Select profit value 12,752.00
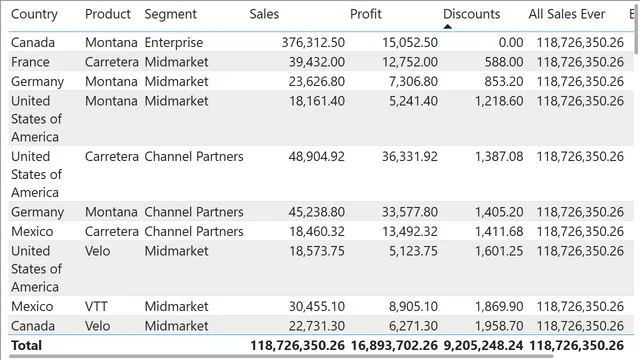Screen dimensions: 640x360 (410, 62)
